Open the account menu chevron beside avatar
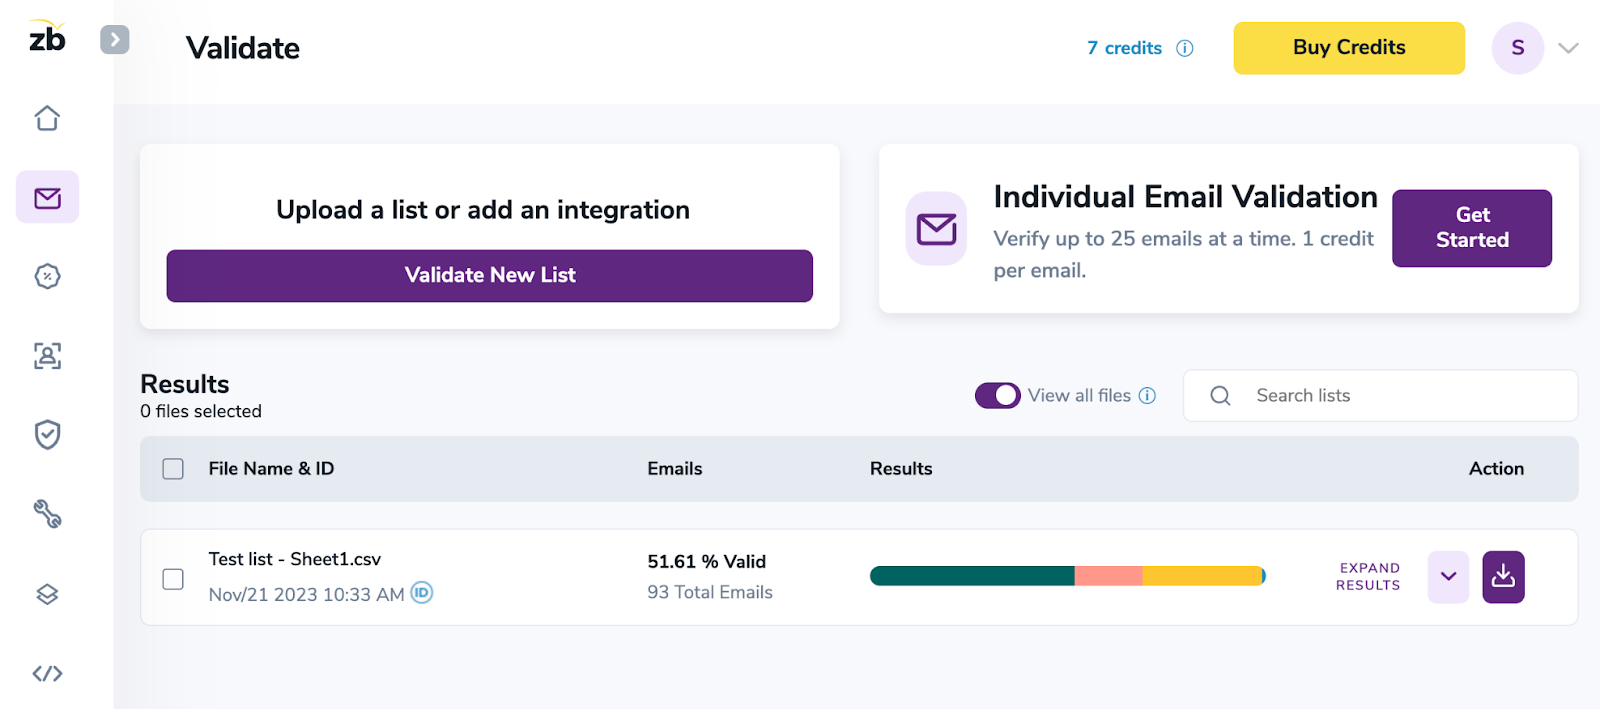 click(x=1568, y=48)
